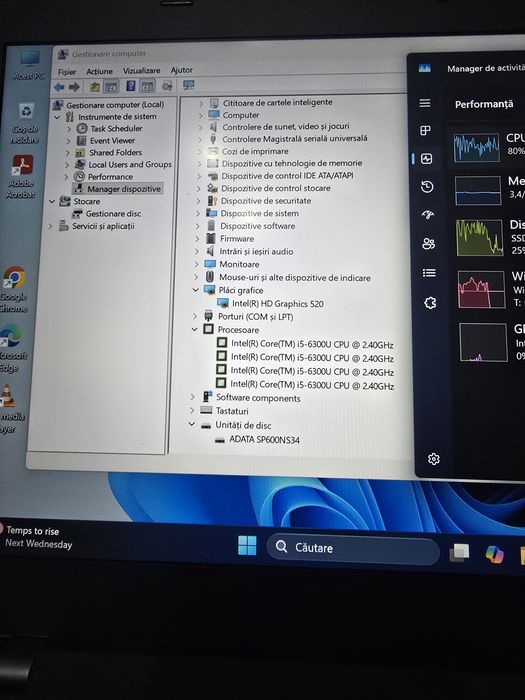Open Task Manager hamburger navigation menu

pyautogui.click(x=425, y=103)
